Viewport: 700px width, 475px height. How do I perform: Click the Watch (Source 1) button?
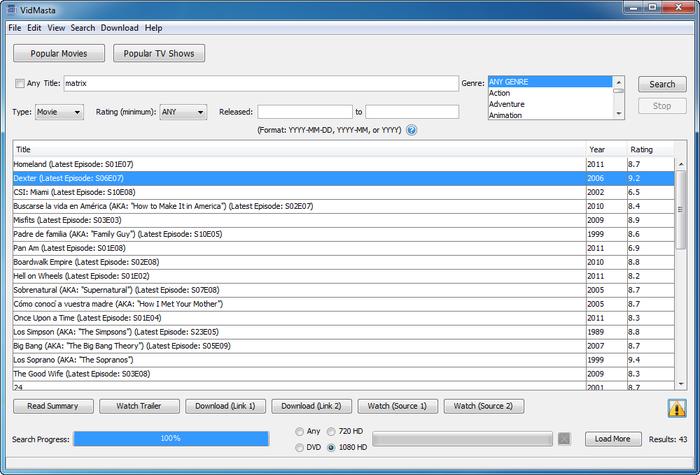(397, 406)
